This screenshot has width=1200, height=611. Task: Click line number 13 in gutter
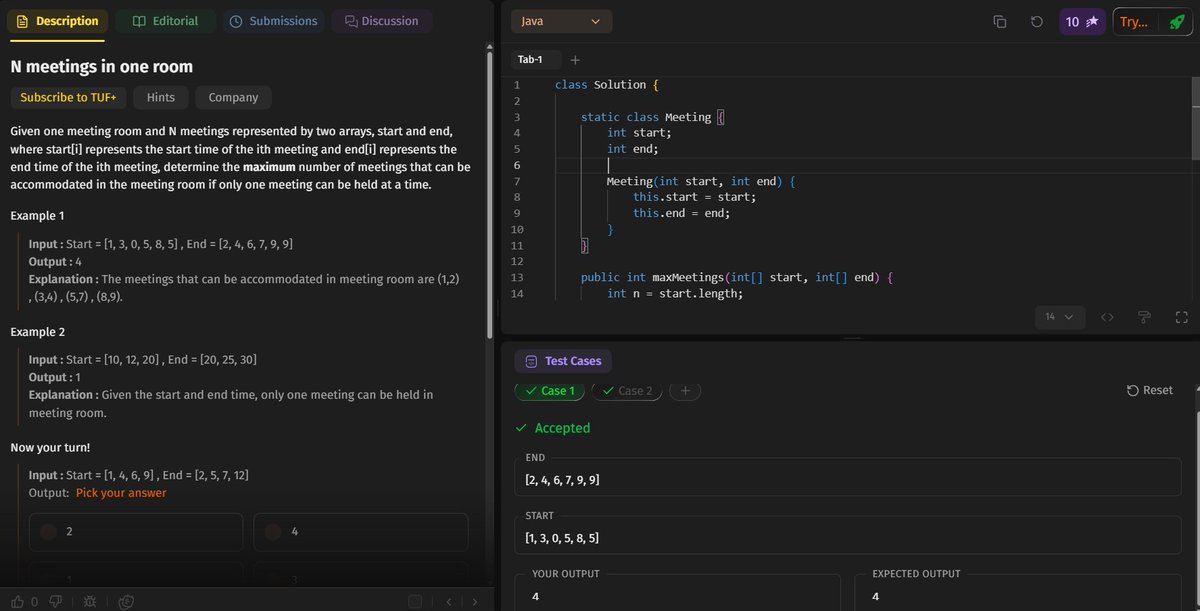coord(517,277)
